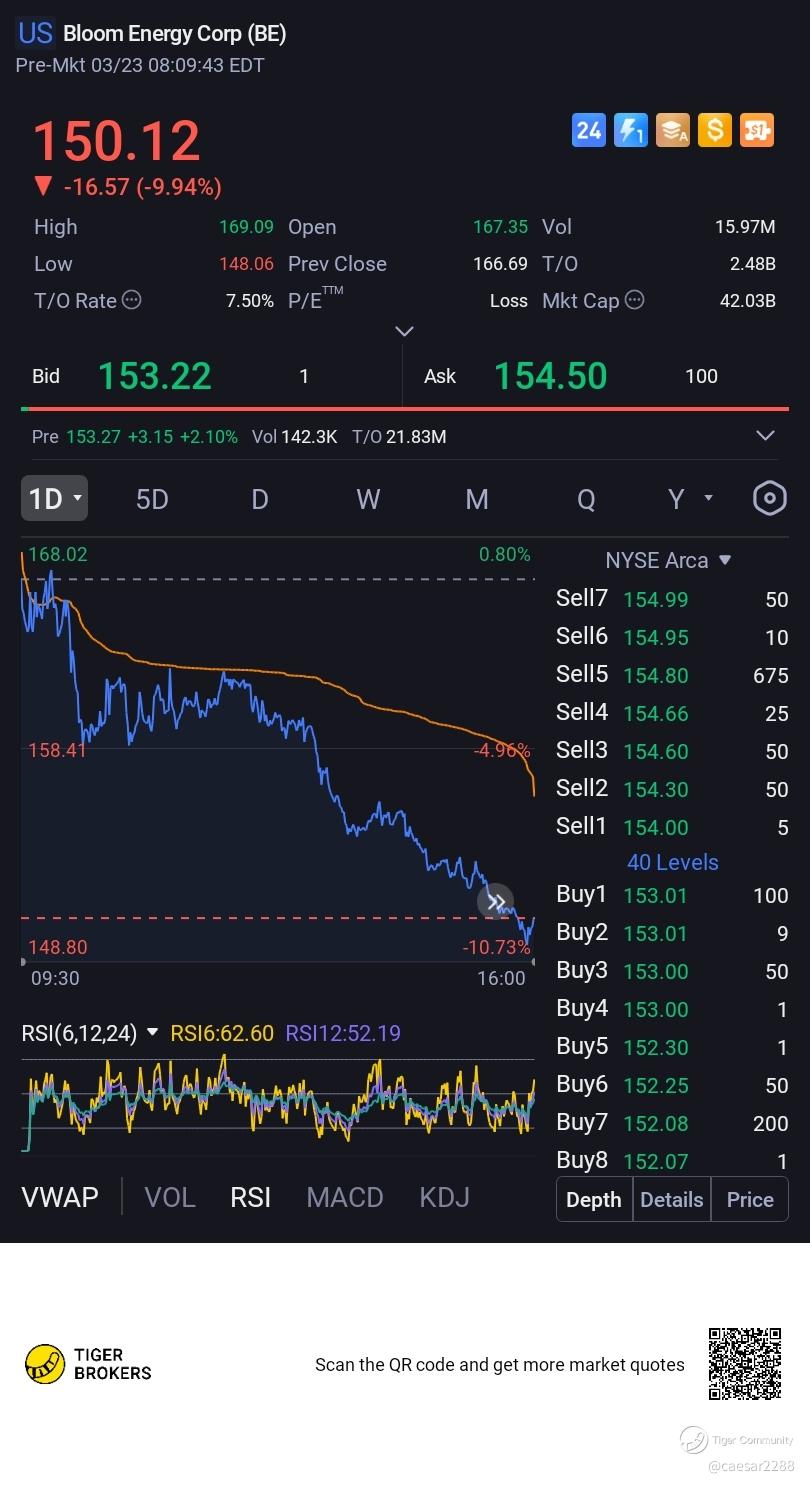Tap the Bid price 153.22

point(155,376)
